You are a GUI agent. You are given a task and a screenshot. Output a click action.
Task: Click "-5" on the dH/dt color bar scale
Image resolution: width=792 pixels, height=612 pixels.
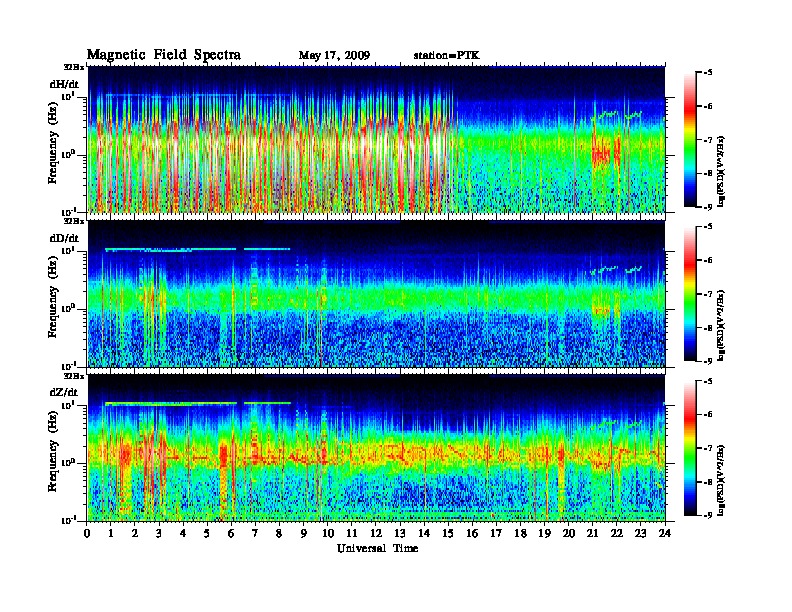click(x=708, y=73)
